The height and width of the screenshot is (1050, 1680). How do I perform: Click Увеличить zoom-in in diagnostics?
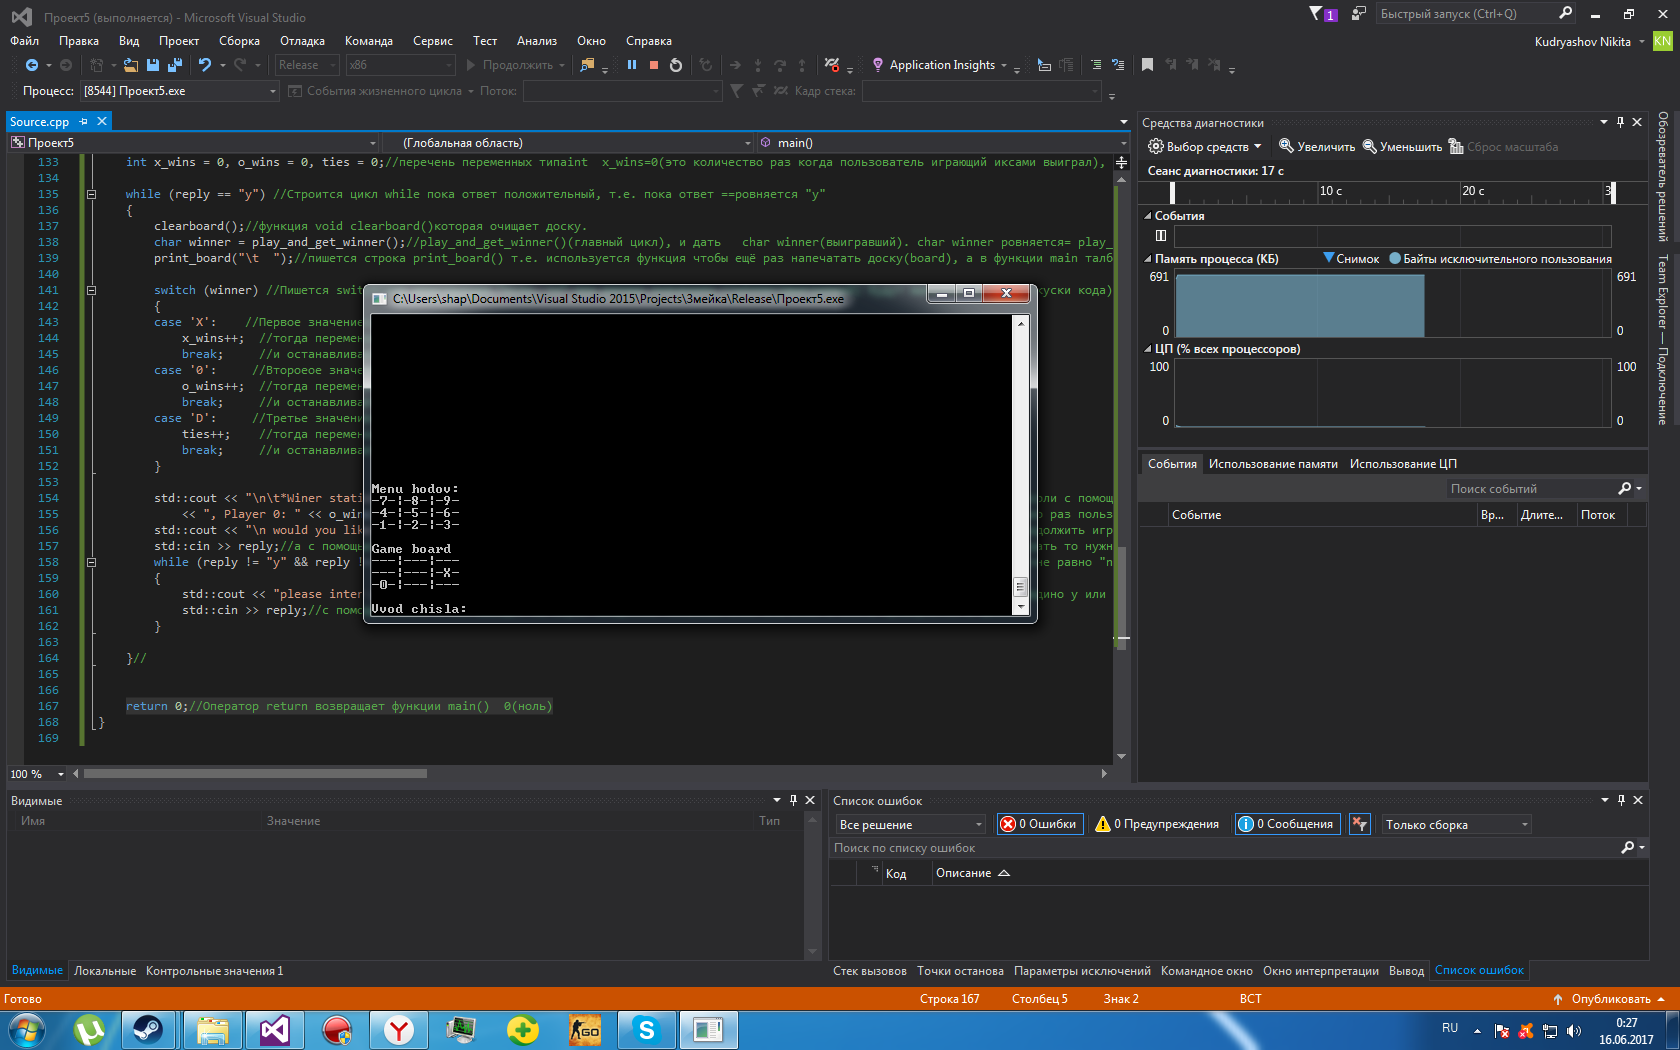pyautogui.click(x=1317, y=147)
